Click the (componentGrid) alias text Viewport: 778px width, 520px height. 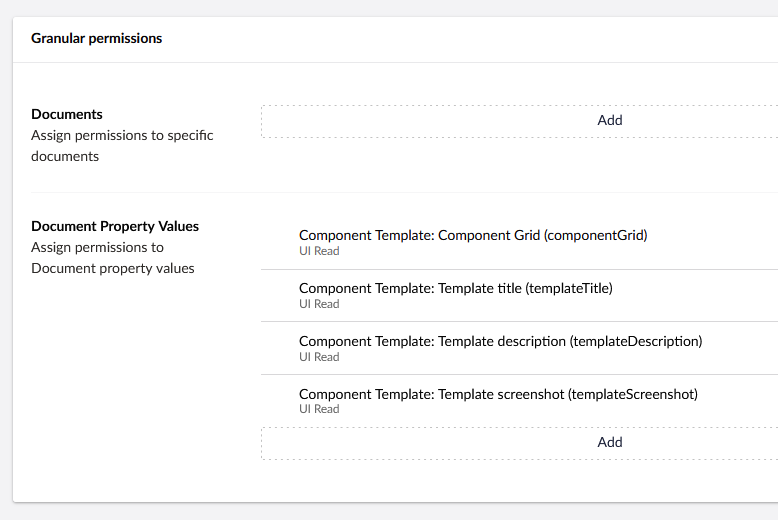click(596, 236)
